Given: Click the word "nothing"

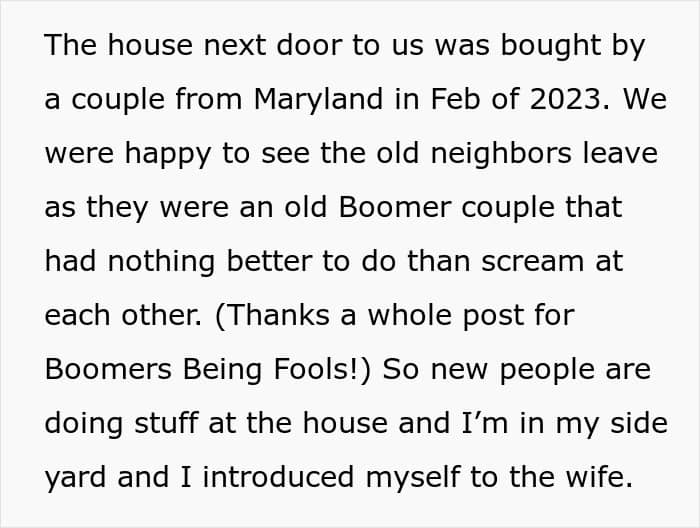Looking at the screenshot, I should tap(161, 262).
